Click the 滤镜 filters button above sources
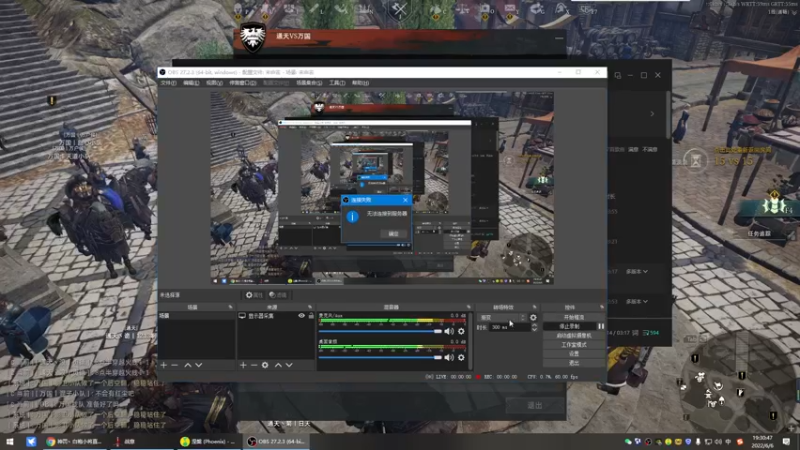The height and width of the screenshot is (450, 800). point(278,295)
